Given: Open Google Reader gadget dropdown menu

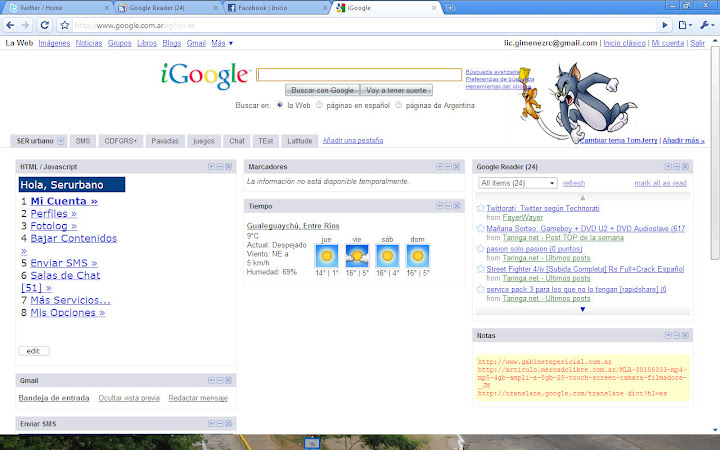Looking at the screenshot, I should pyautogui.click(x=668, y=167).
